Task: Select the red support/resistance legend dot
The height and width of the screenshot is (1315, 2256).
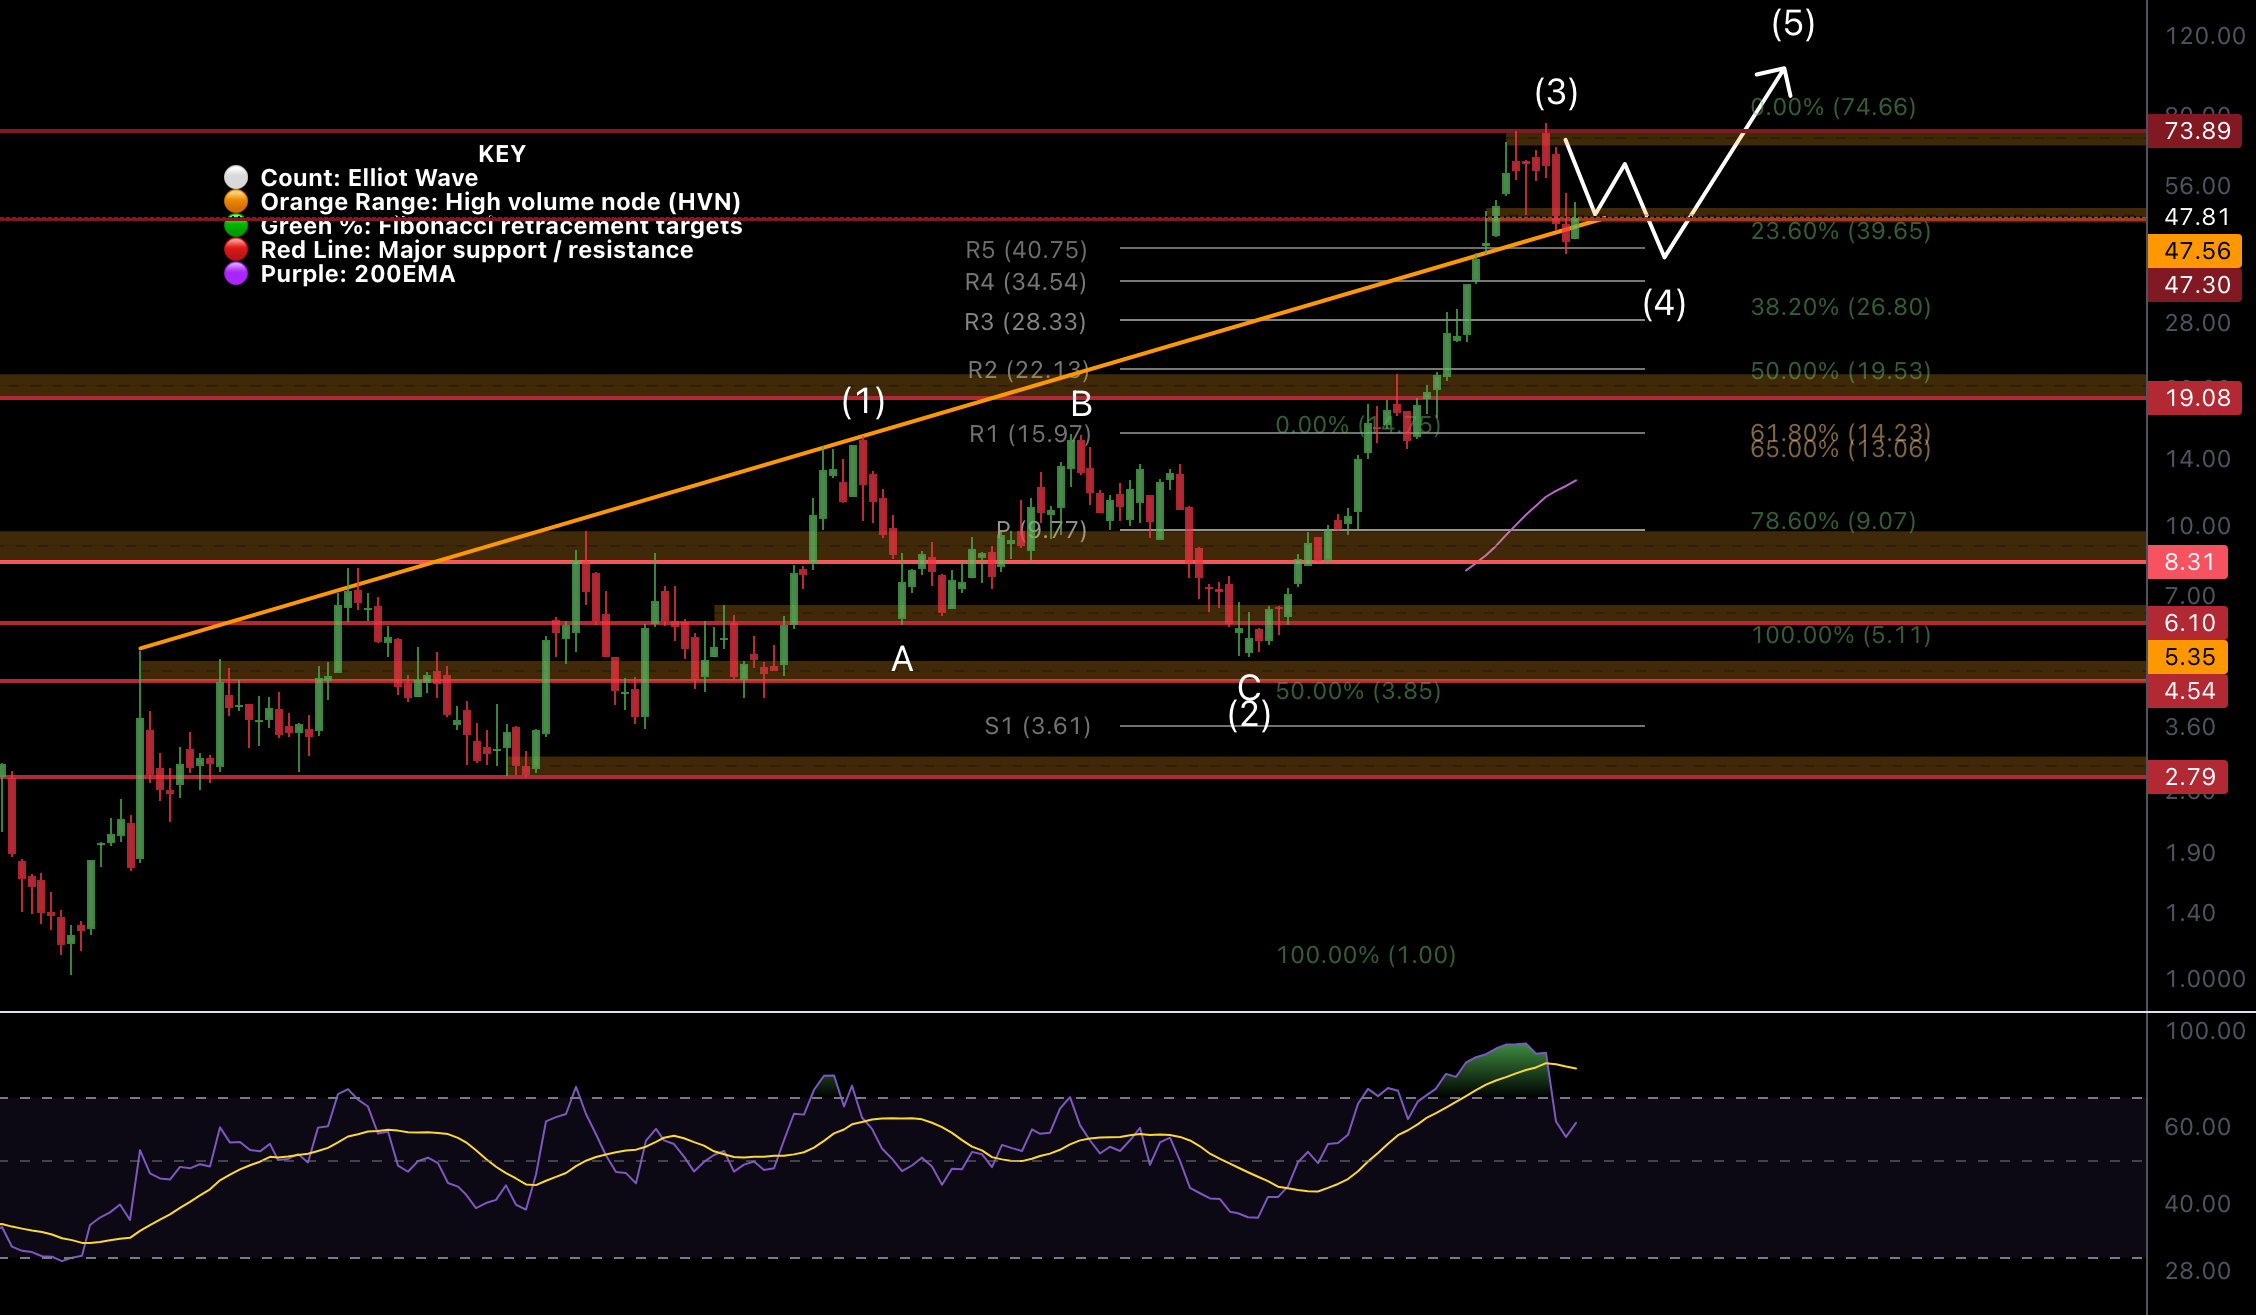Action: click(x=237, y=250)
